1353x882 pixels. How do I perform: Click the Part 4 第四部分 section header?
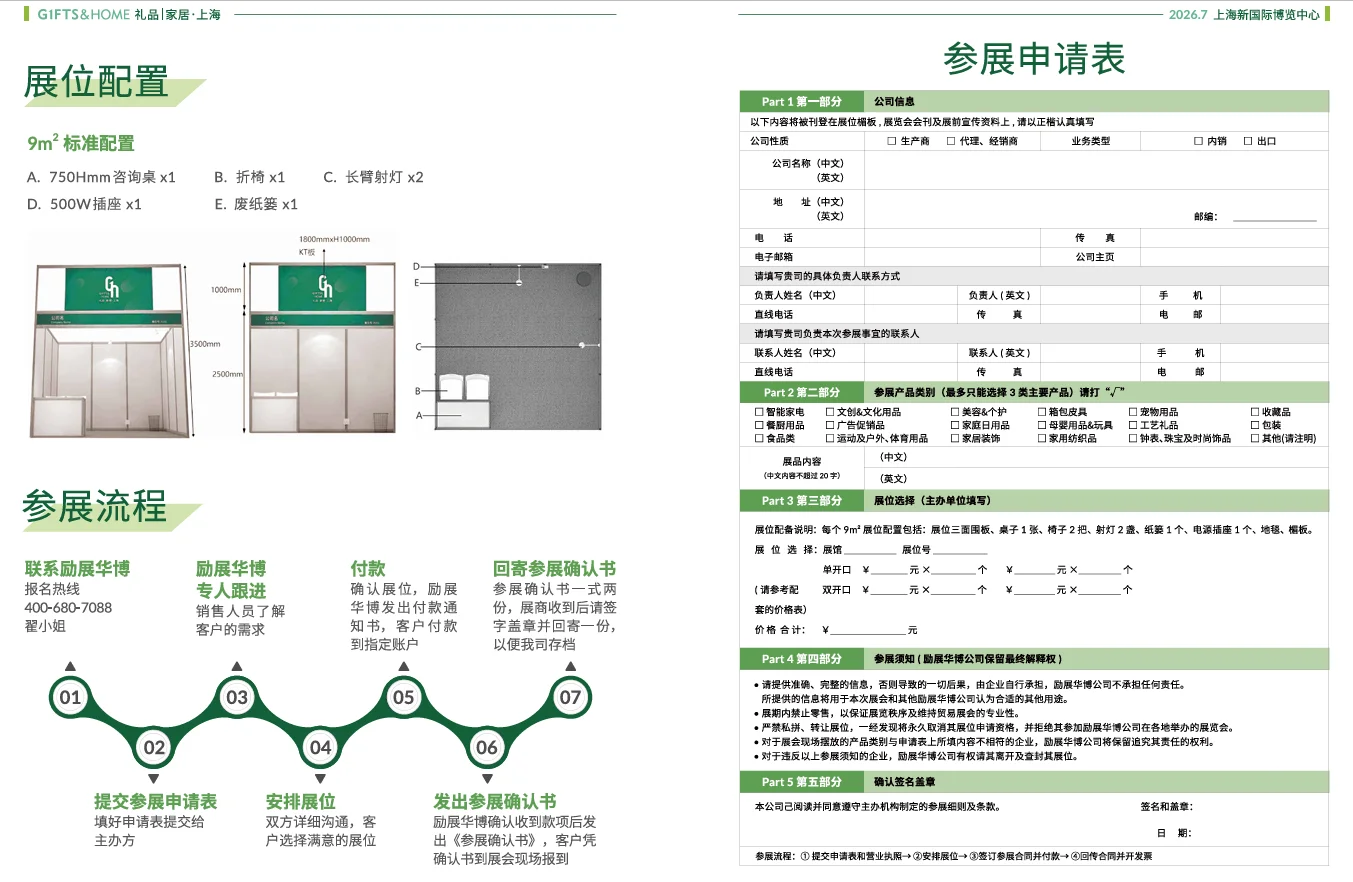point(800,659)
